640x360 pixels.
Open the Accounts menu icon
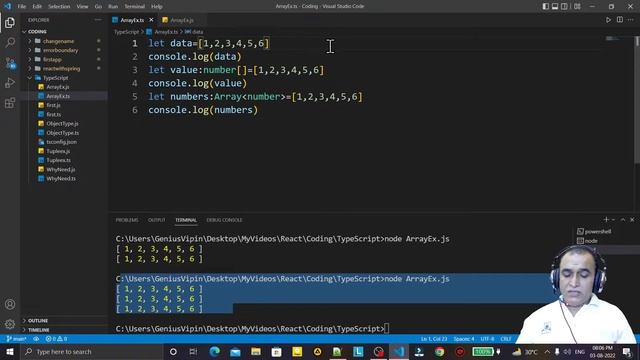tap(10, 304)
